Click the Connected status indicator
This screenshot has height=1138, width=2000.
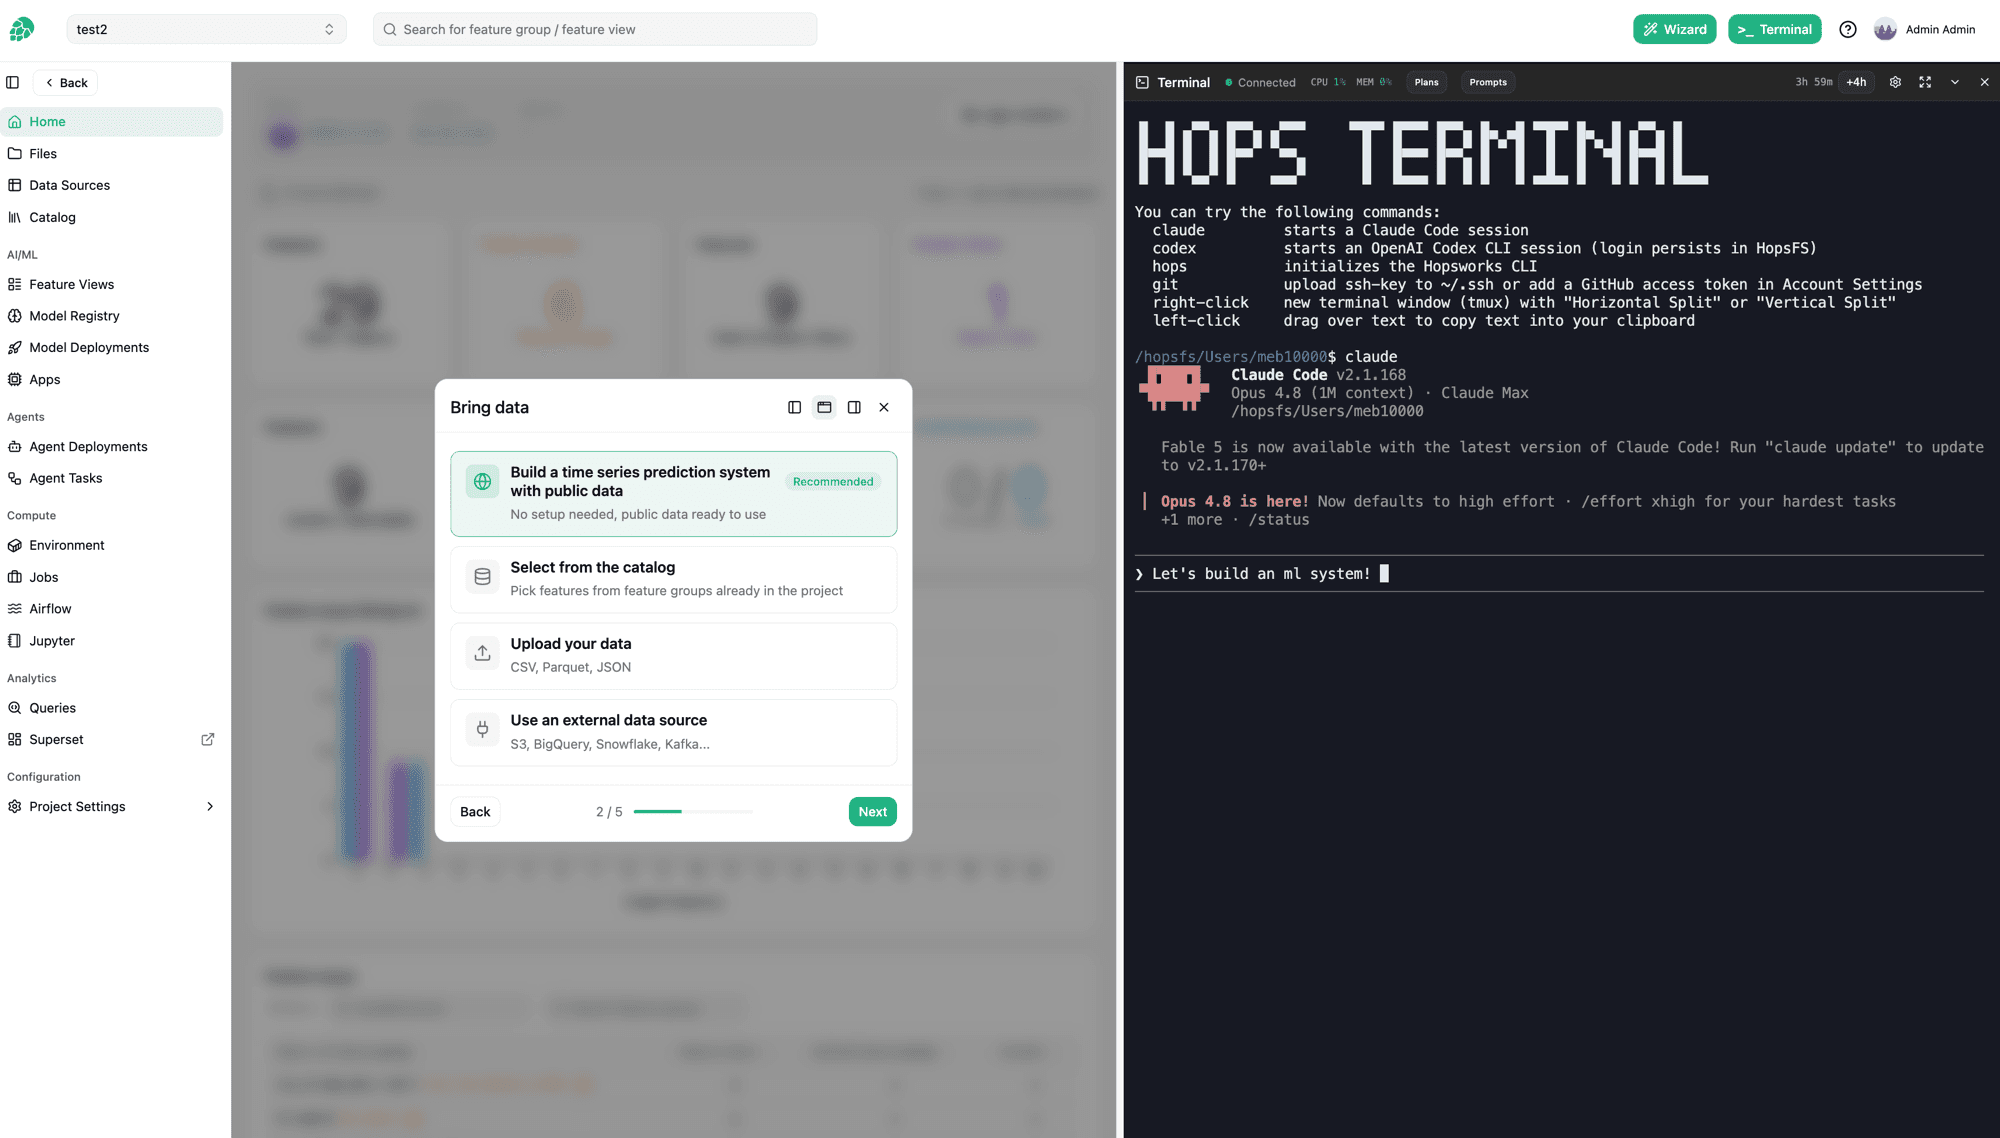pyautogui.click(x=1260, y=82)
